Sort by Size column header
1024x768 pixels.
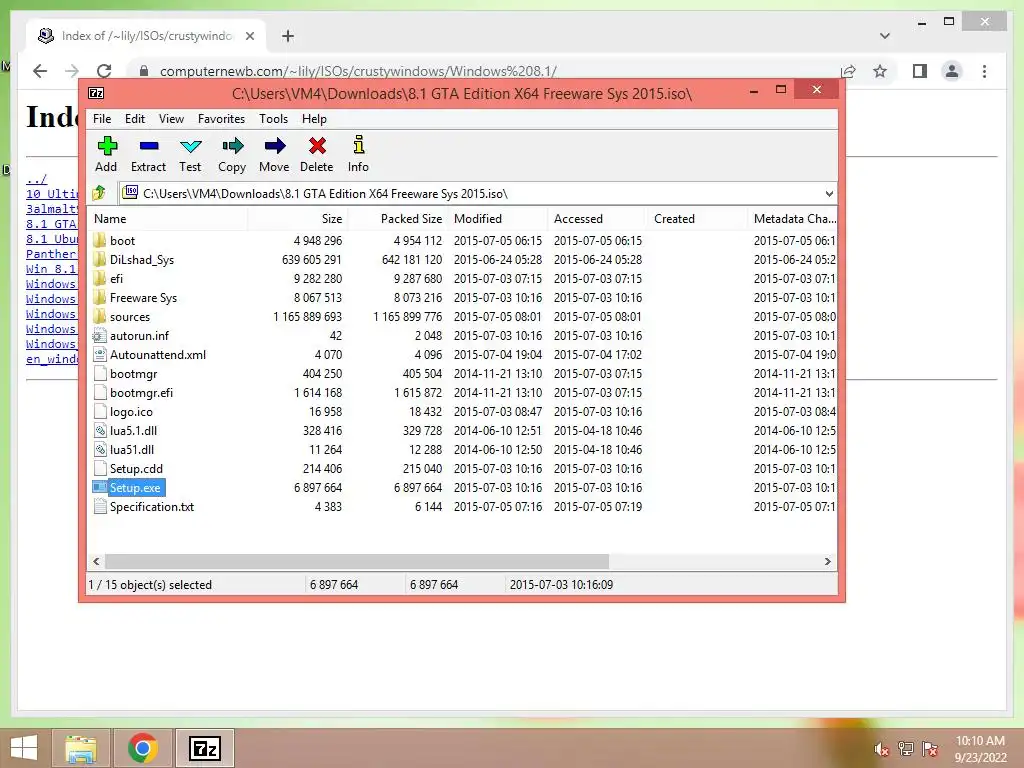point(298,219)
